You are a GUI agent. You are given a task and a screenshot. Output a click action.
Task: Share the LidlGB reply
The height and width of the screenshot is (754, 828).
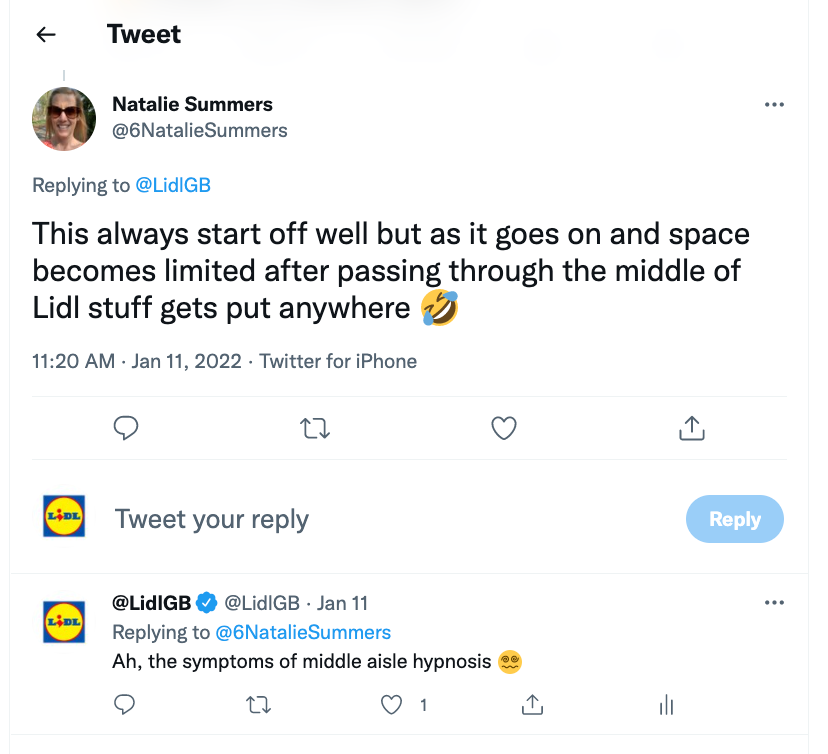tap(533, 705)
